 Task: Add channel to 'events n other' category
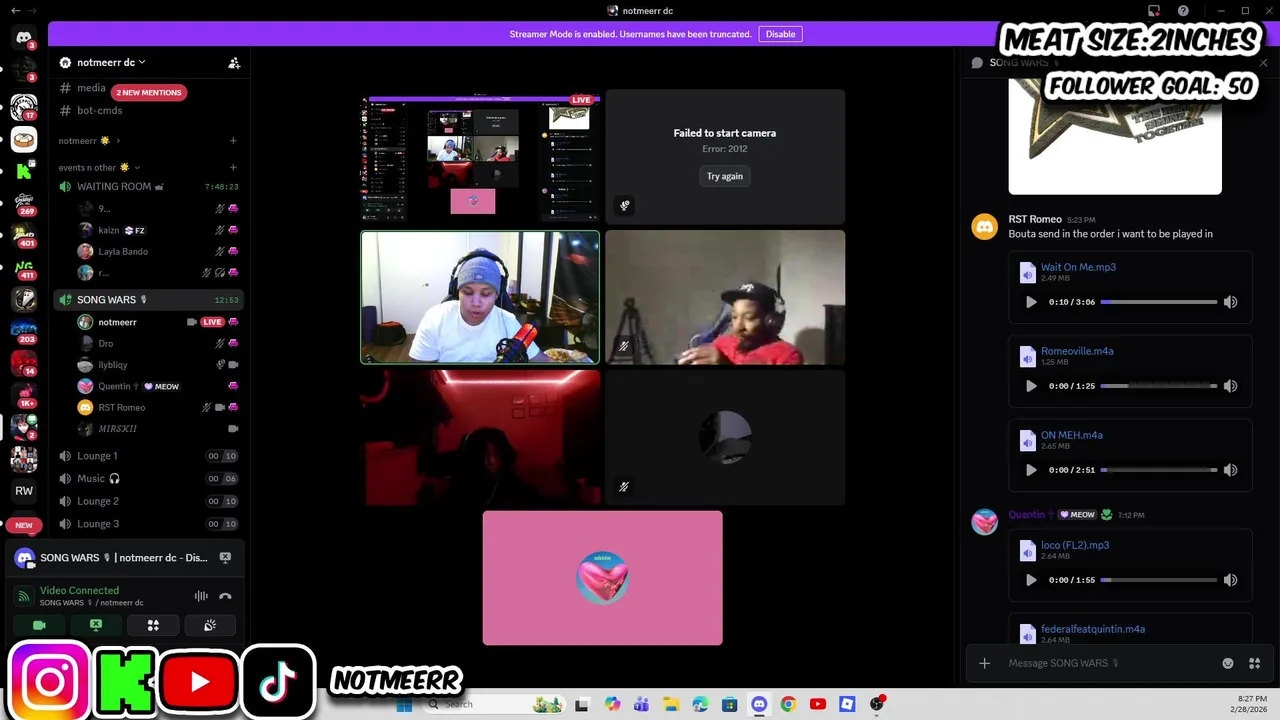point(233,167)
